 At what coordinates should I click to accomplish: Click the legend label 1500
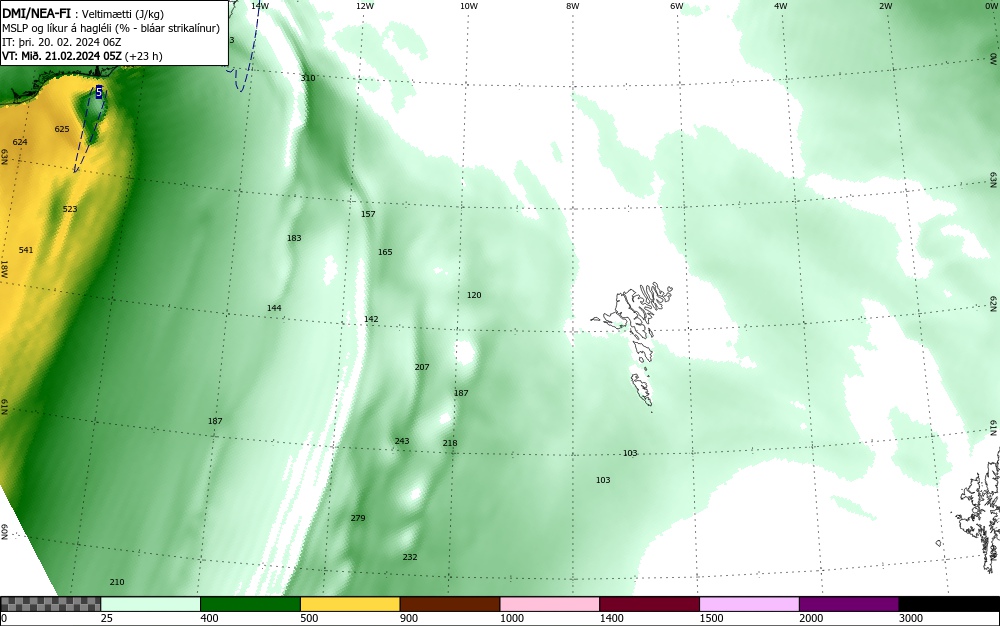(x=711, y=618)
